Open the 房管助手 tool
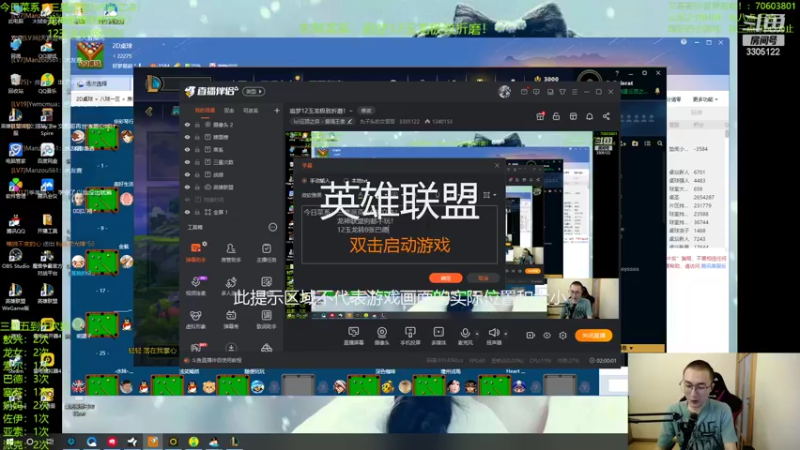This screenshot has width=800, height=450. [x=231, y=252]
